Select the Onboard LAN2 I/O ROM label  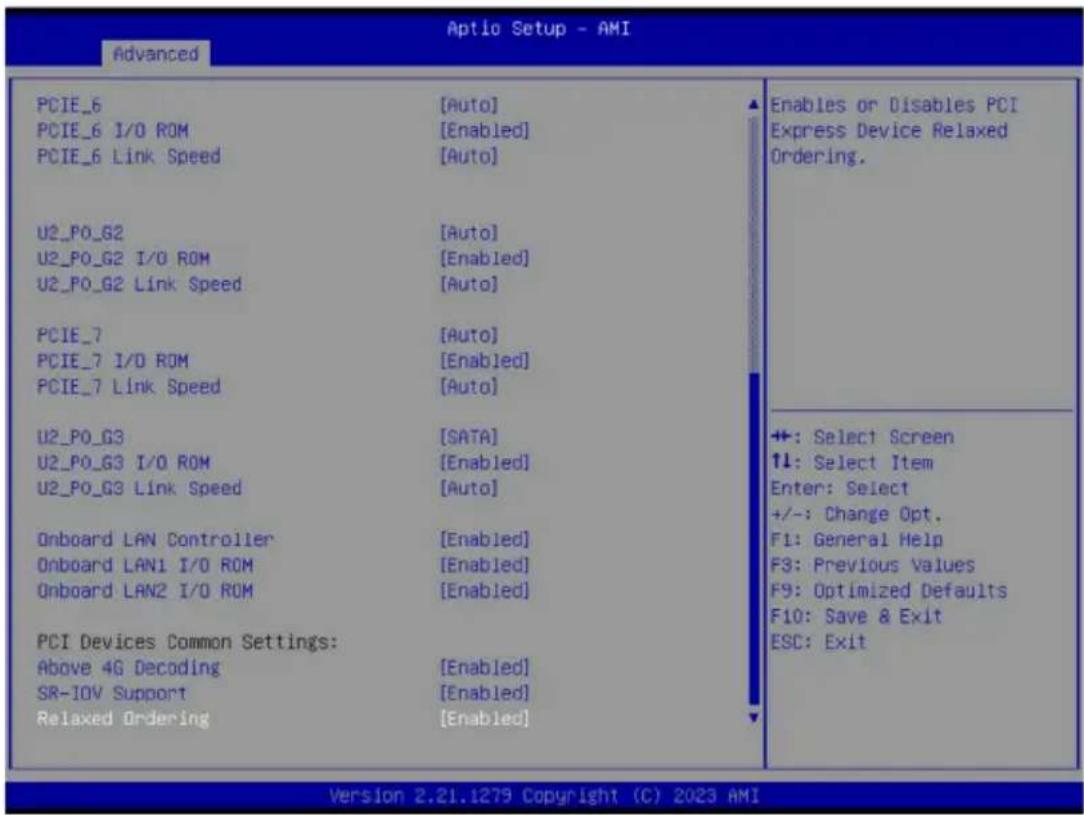click(144, 590)
